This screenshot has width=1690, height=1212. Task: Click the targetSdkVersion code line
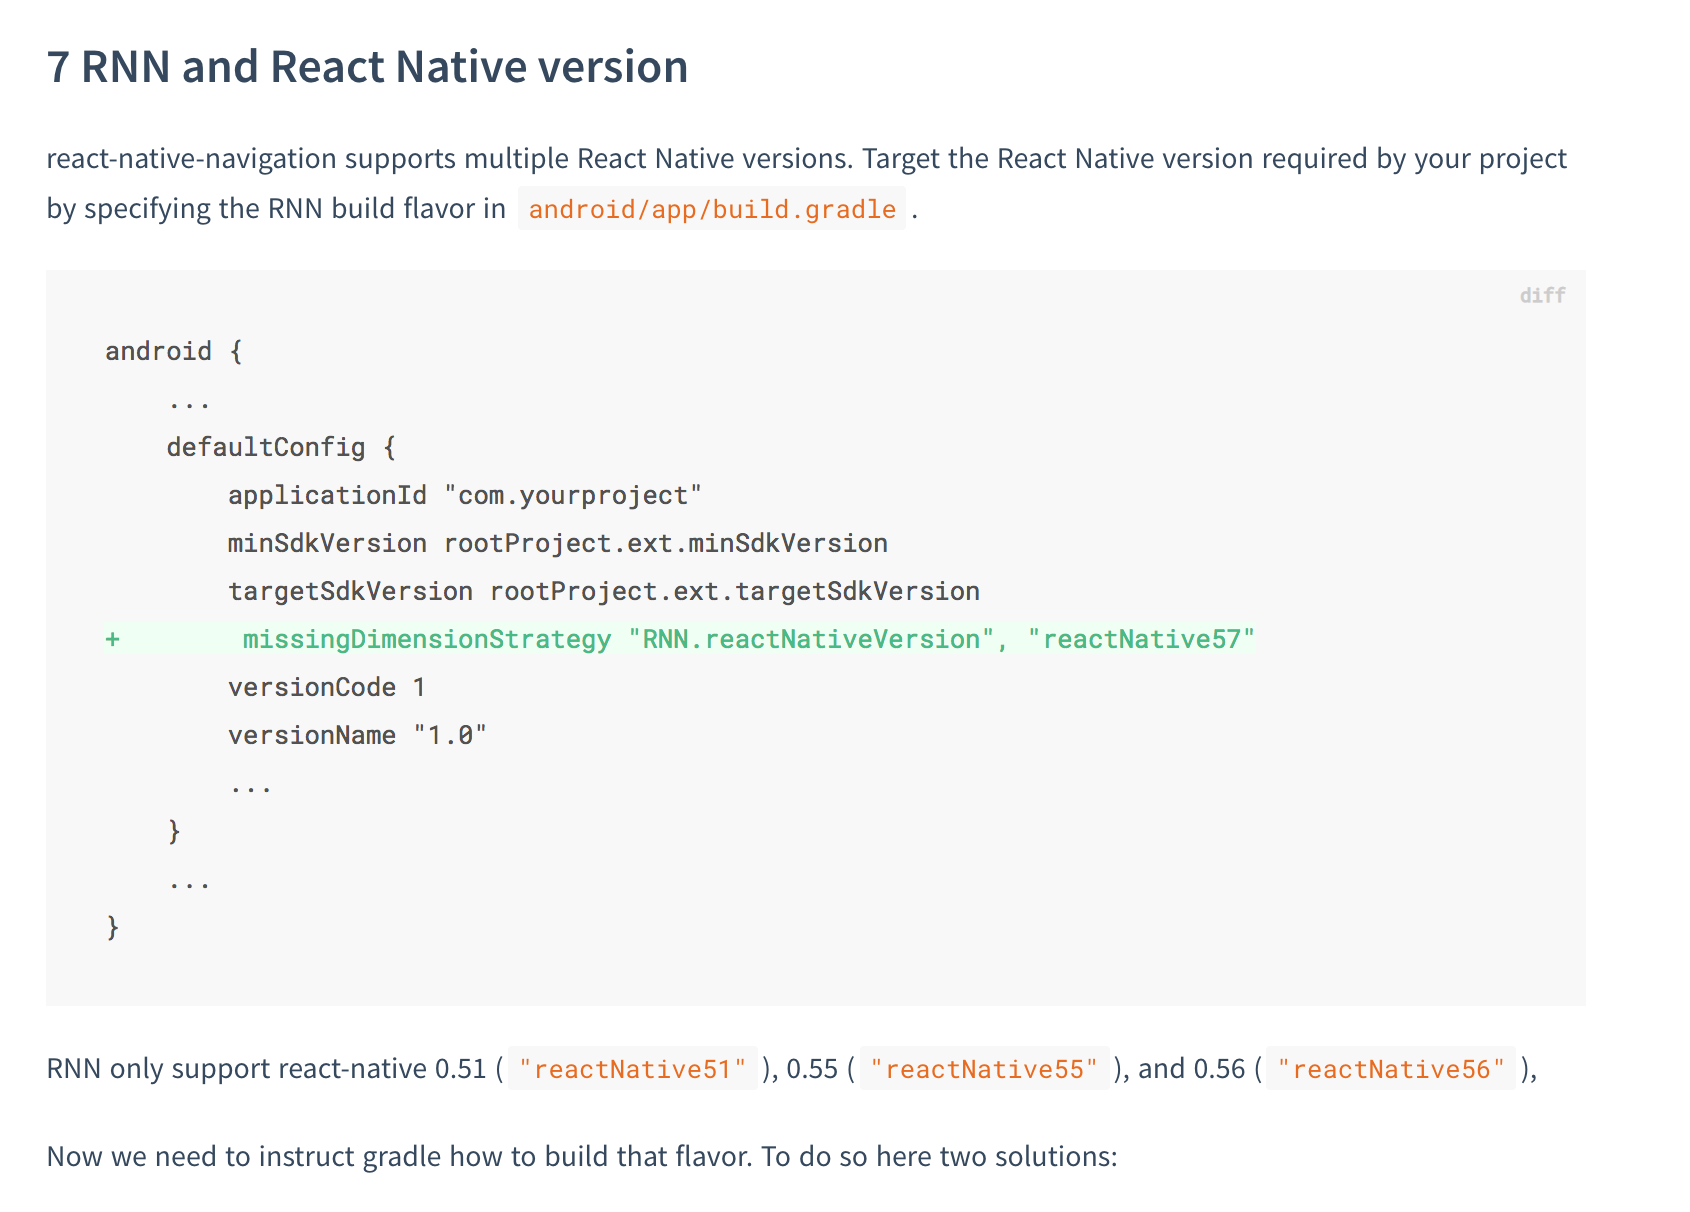pyautogui.click(x=604, y=591)
